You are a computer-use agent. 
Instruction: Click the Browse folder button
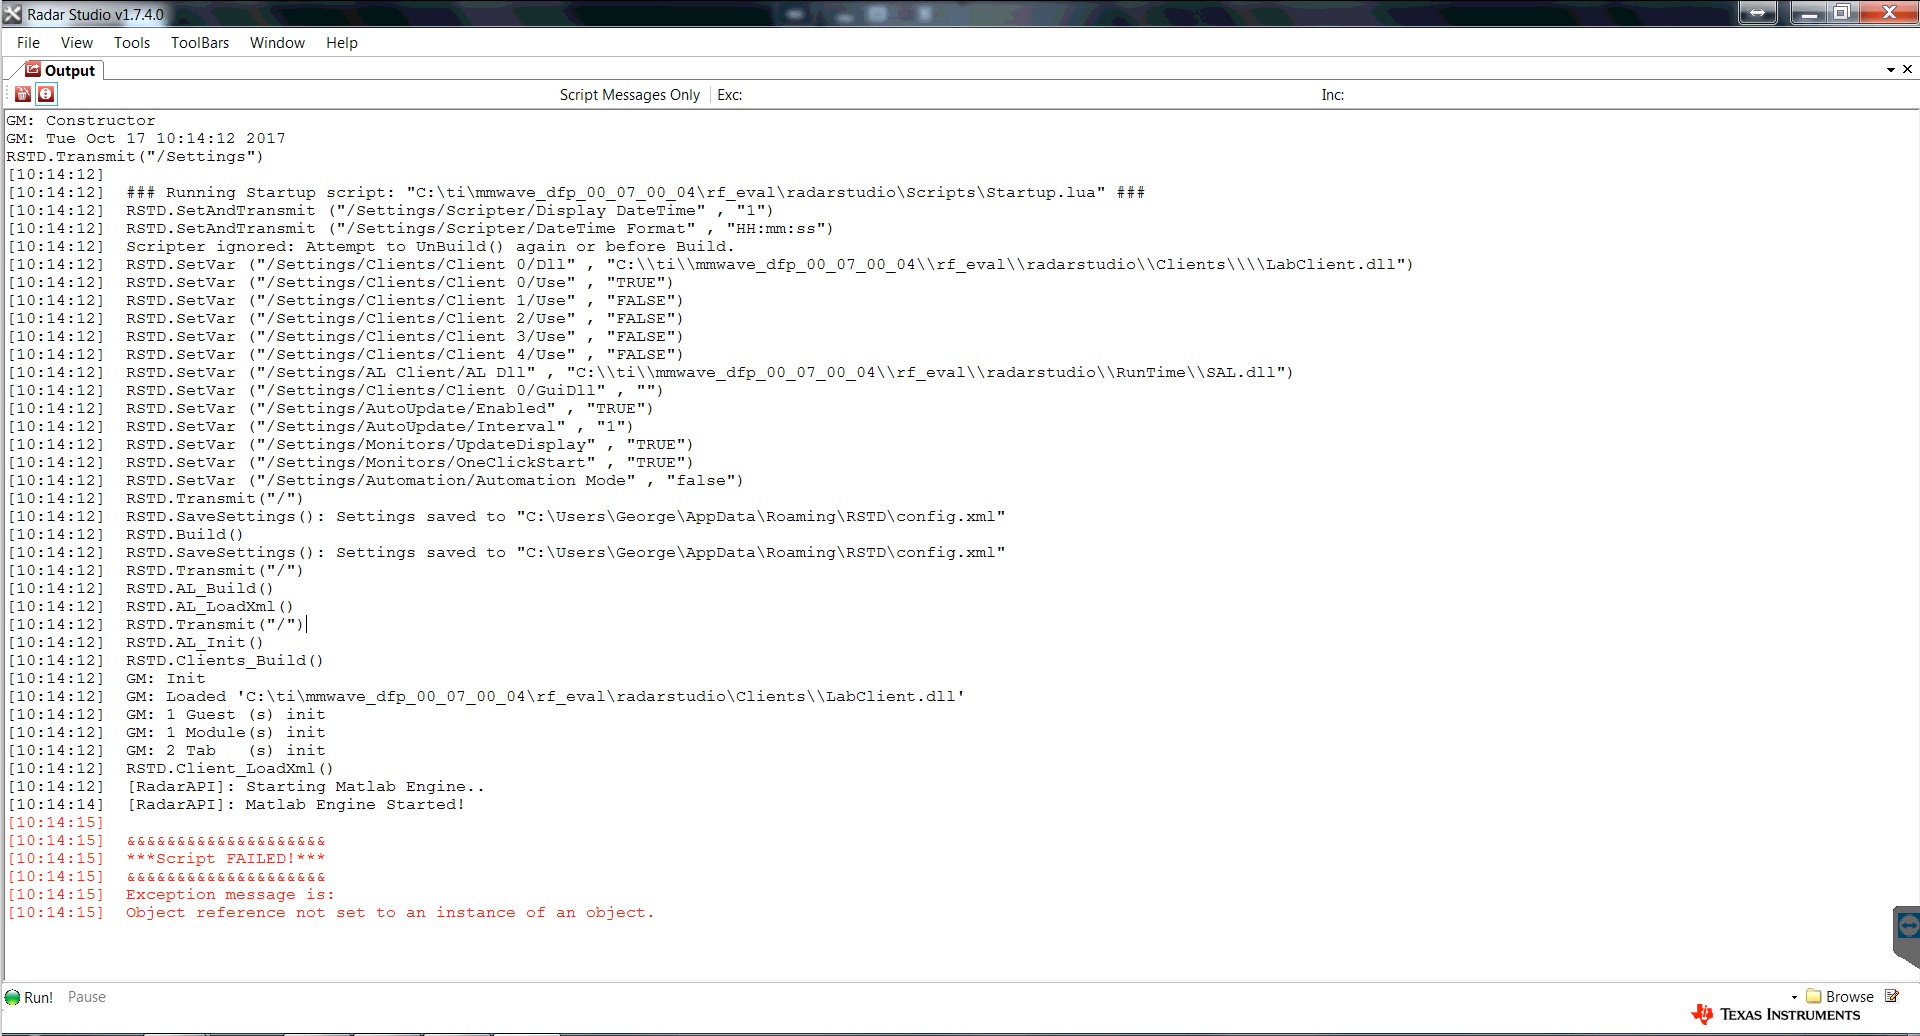(x=1840, y=996)
